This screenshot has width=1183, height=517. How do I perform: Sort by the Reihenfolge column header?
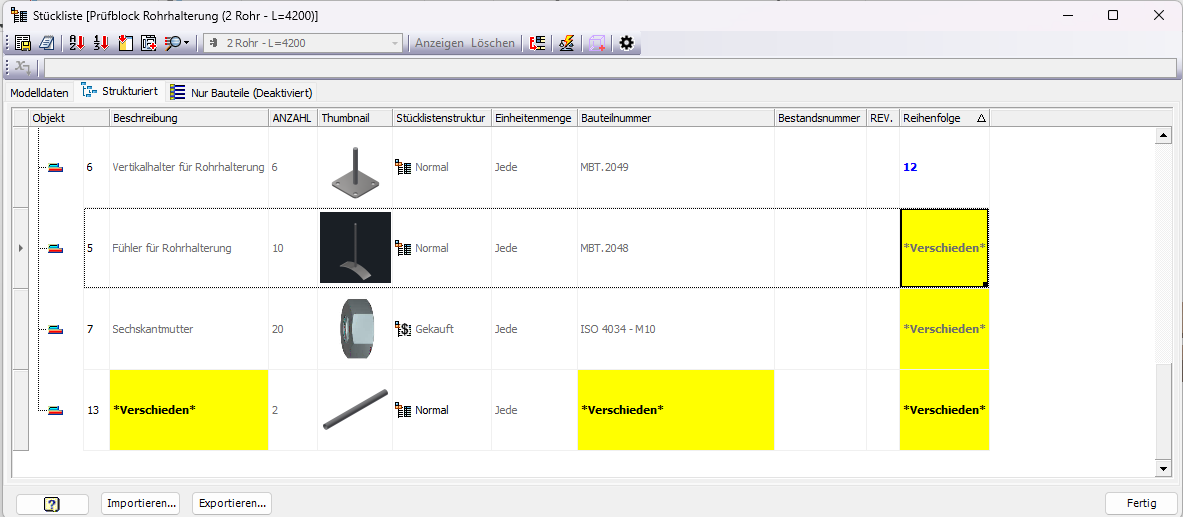tap(945, 118)
